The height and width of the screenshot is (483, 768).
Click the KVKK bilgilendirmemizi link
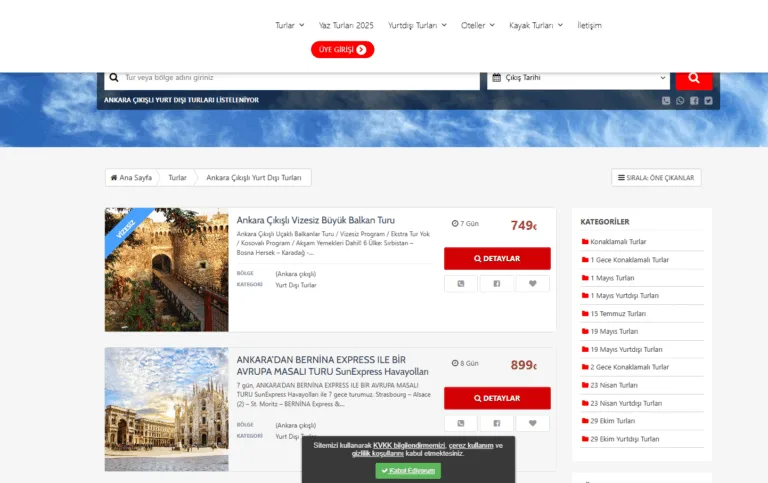point(409,445)
